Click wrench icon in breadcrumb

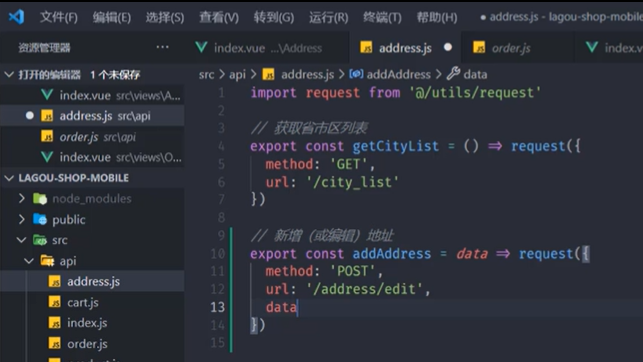pyautogui.click(x=453, y=74)
